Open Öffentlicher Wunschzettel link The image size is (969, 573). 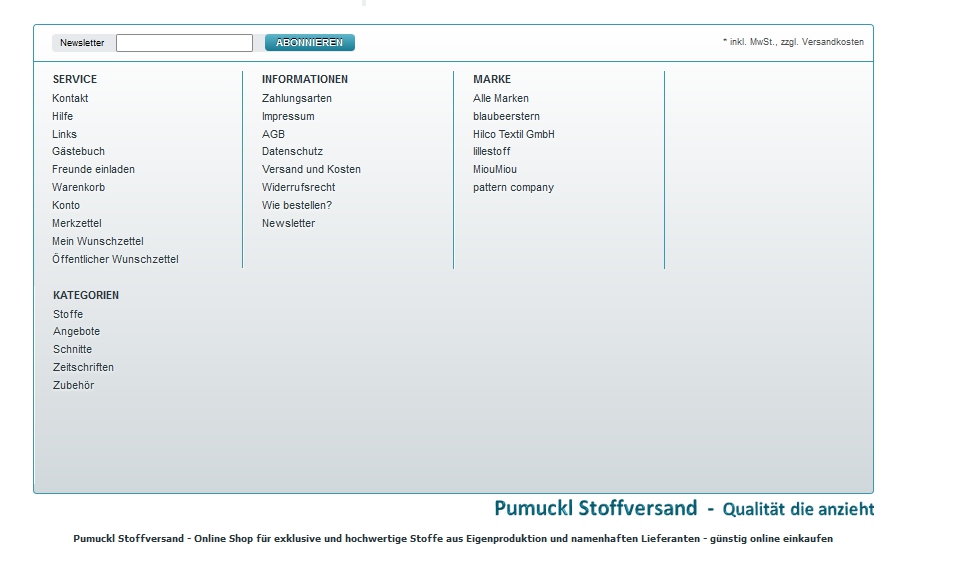point(115,260)
